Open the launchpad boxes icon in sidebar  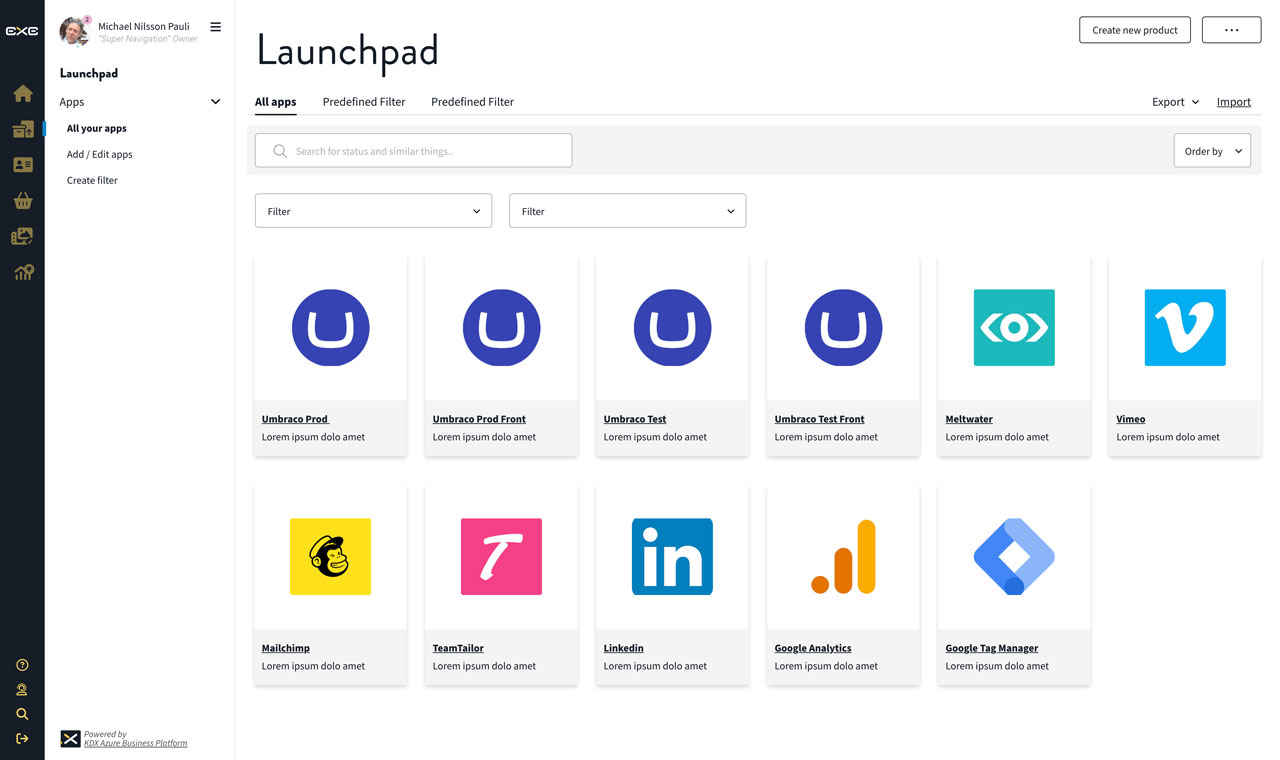[x=23, y=129]
